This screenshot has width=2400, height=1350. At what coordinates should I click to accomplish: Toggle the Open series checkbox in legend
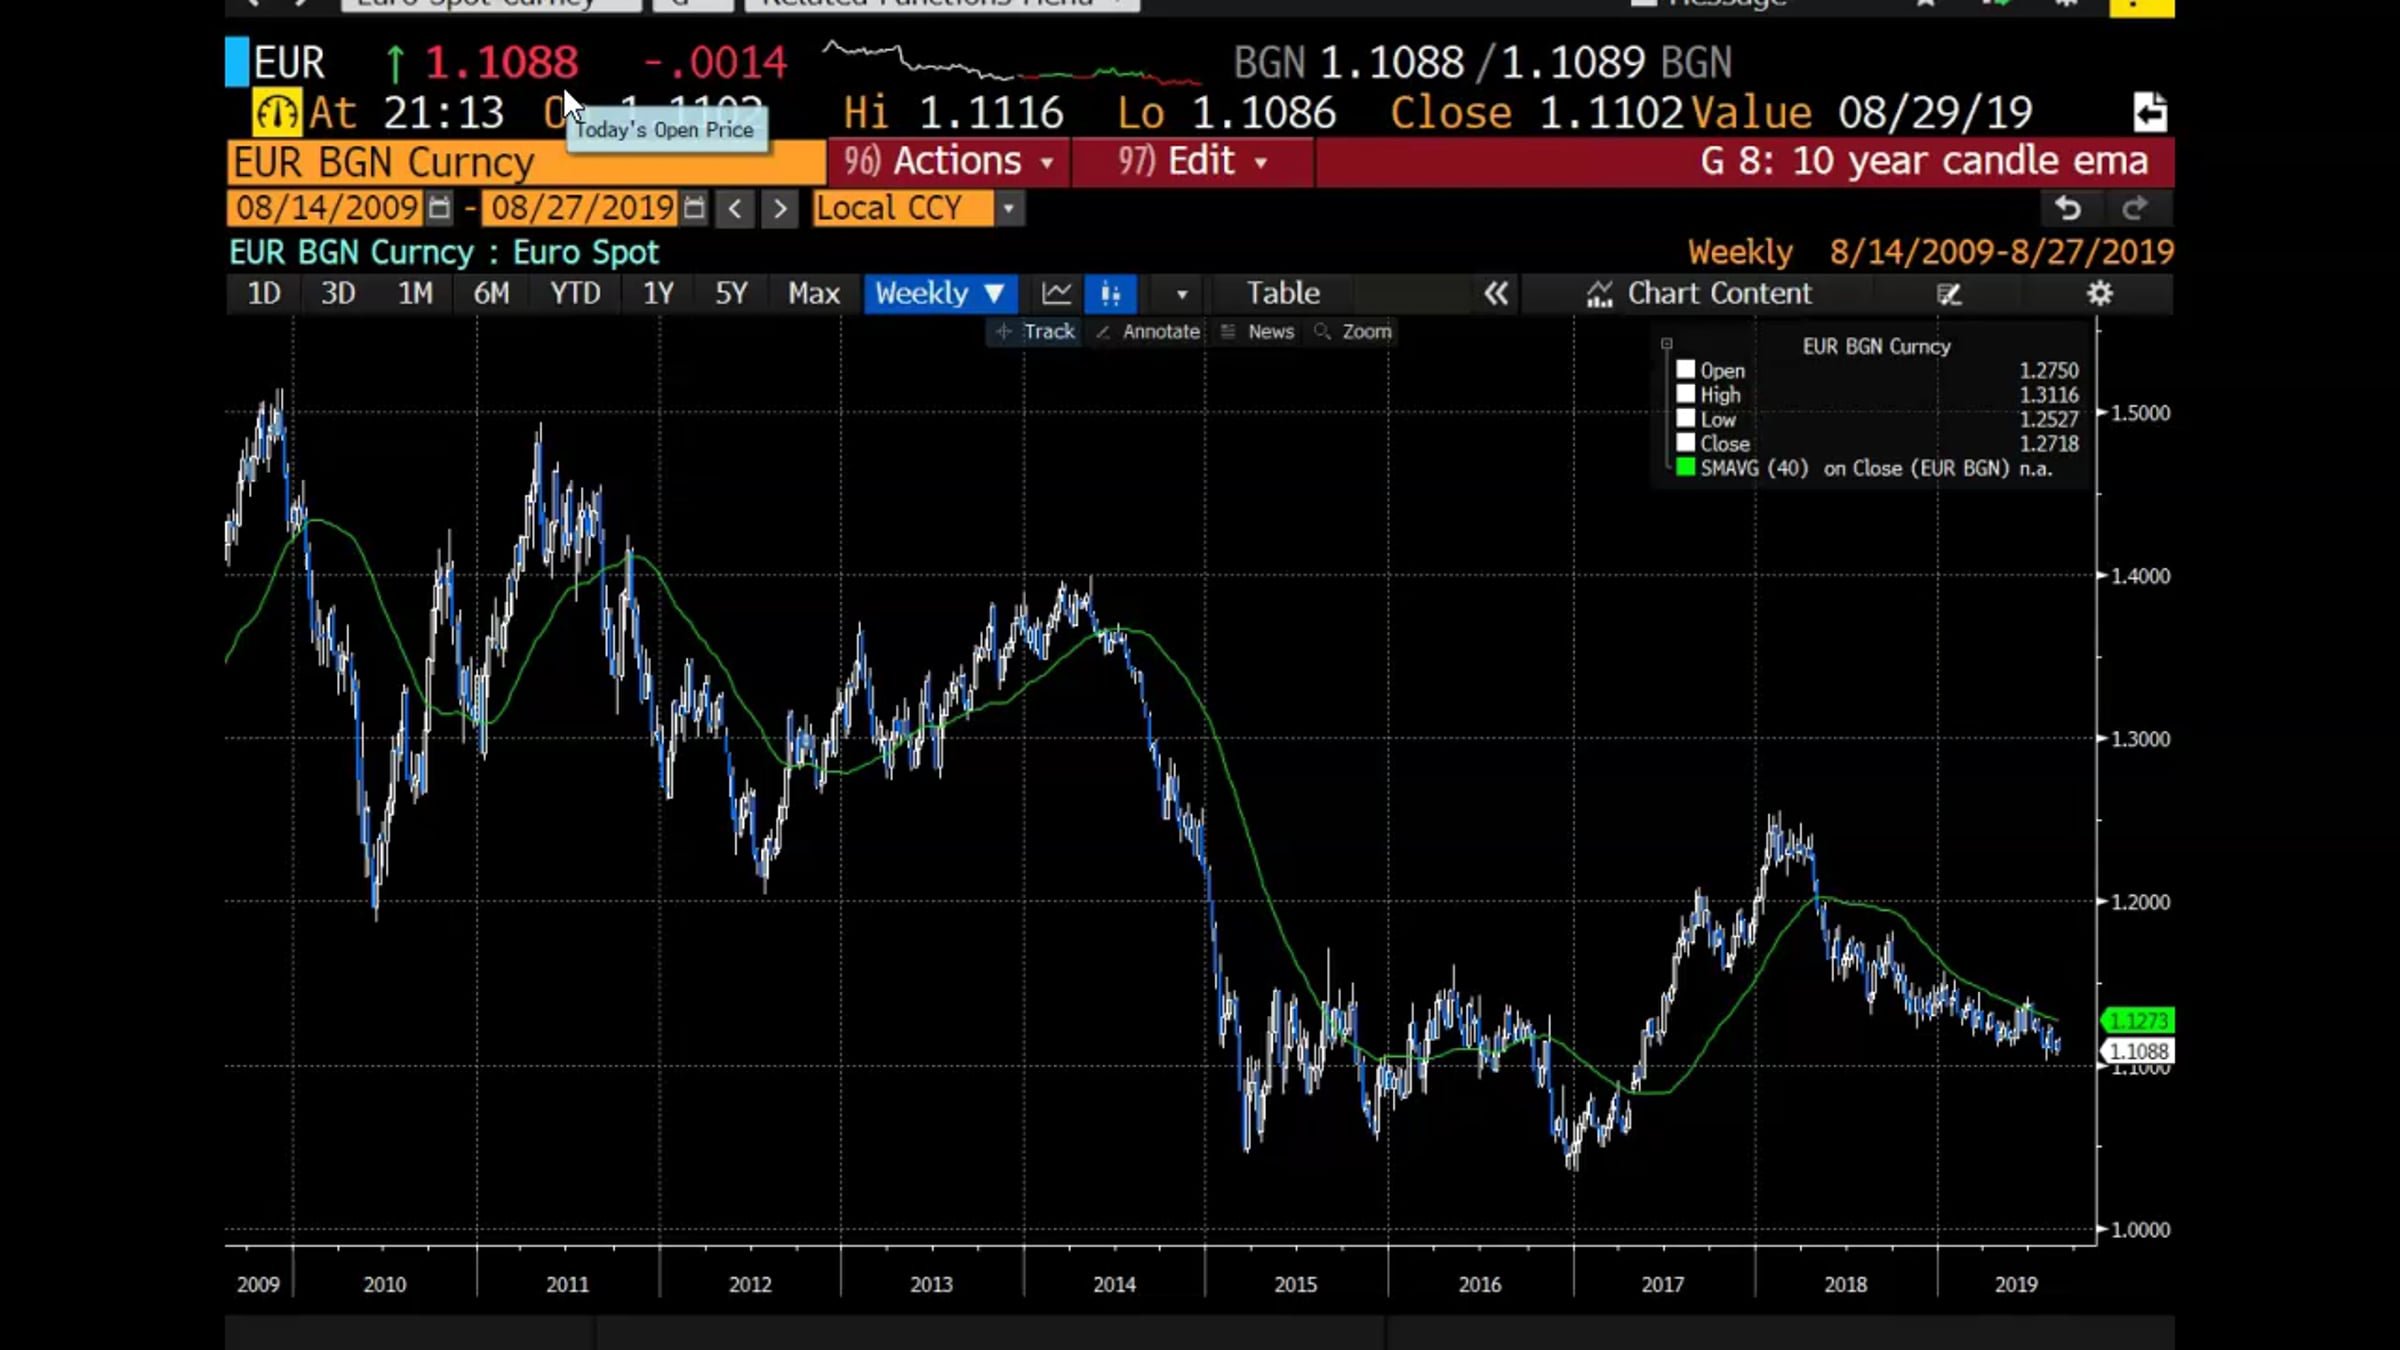point(1686,370)
